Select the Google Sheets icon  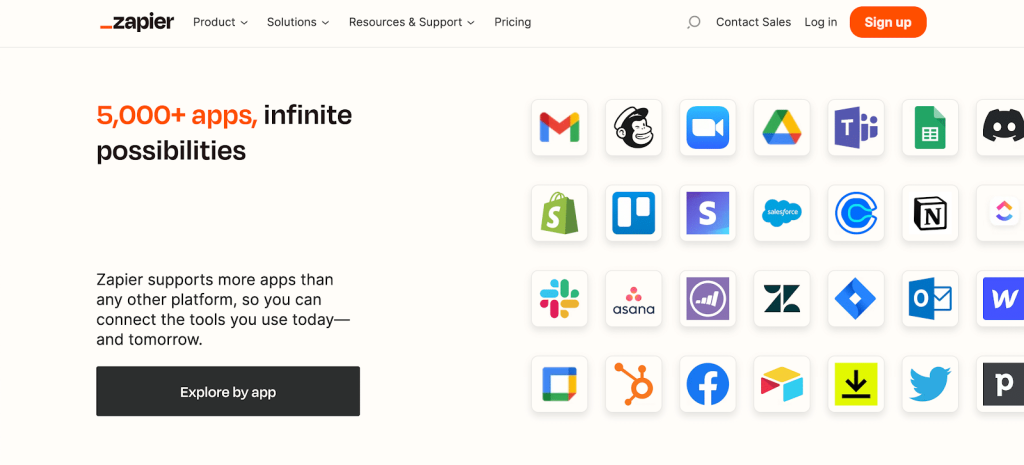(x=930, y=127)
